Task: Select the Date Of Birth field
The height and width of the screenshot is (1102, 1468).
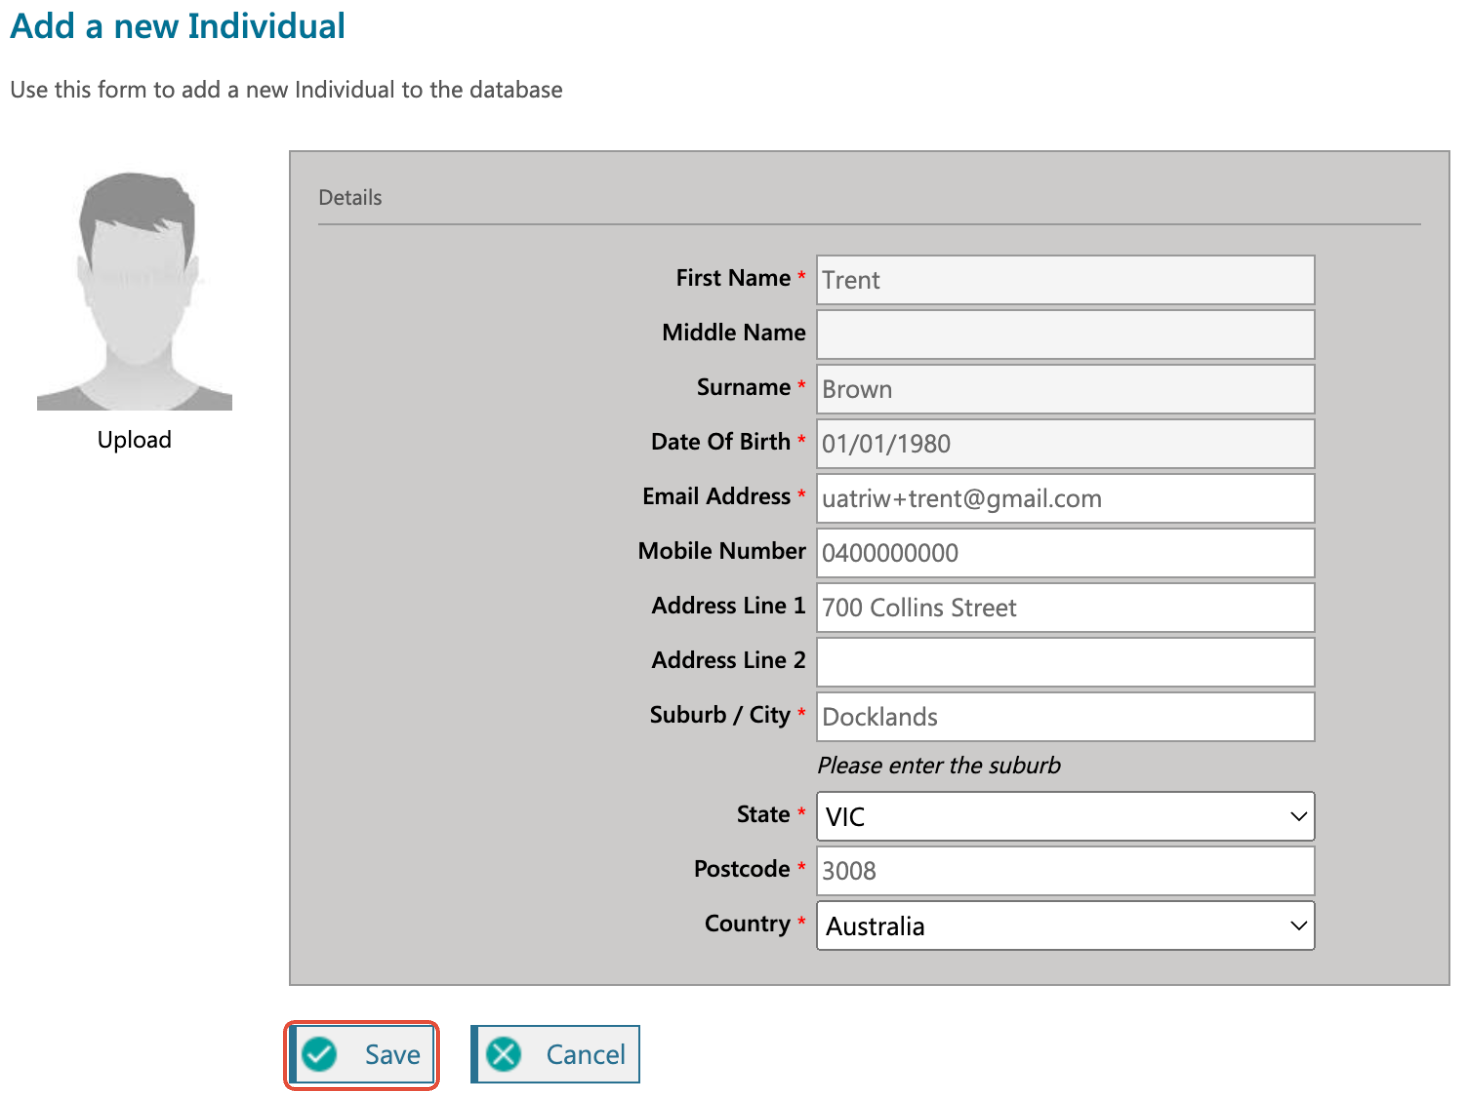Action: coord(1064,444)
